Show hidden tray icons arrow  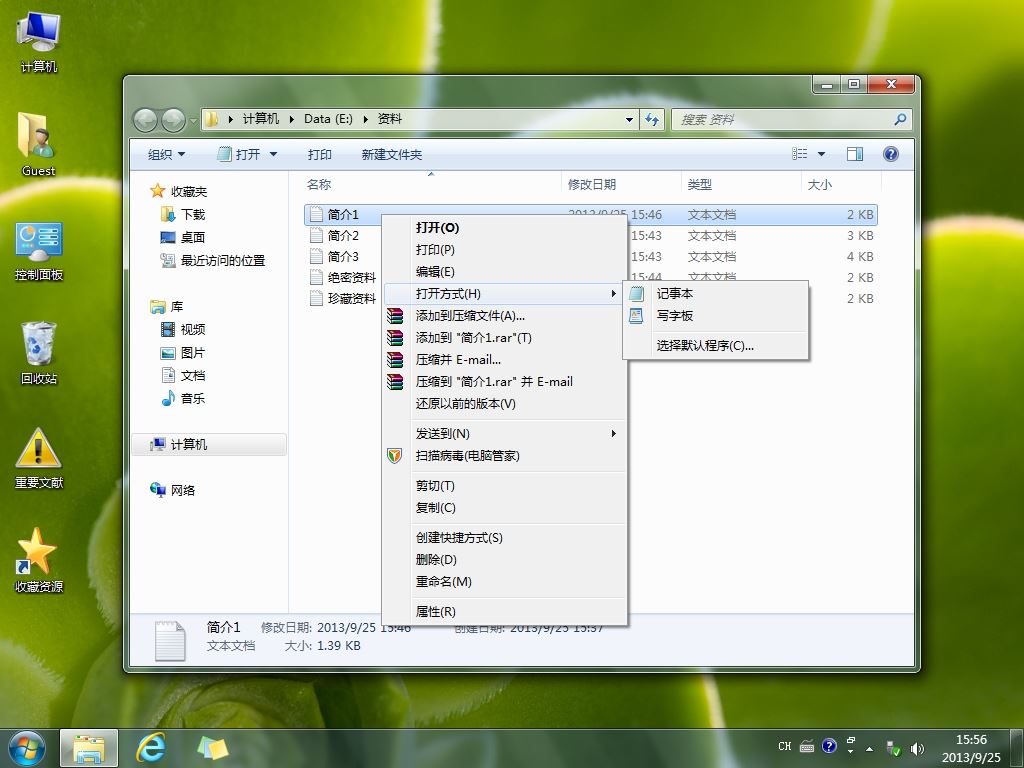tap(869, 748)
